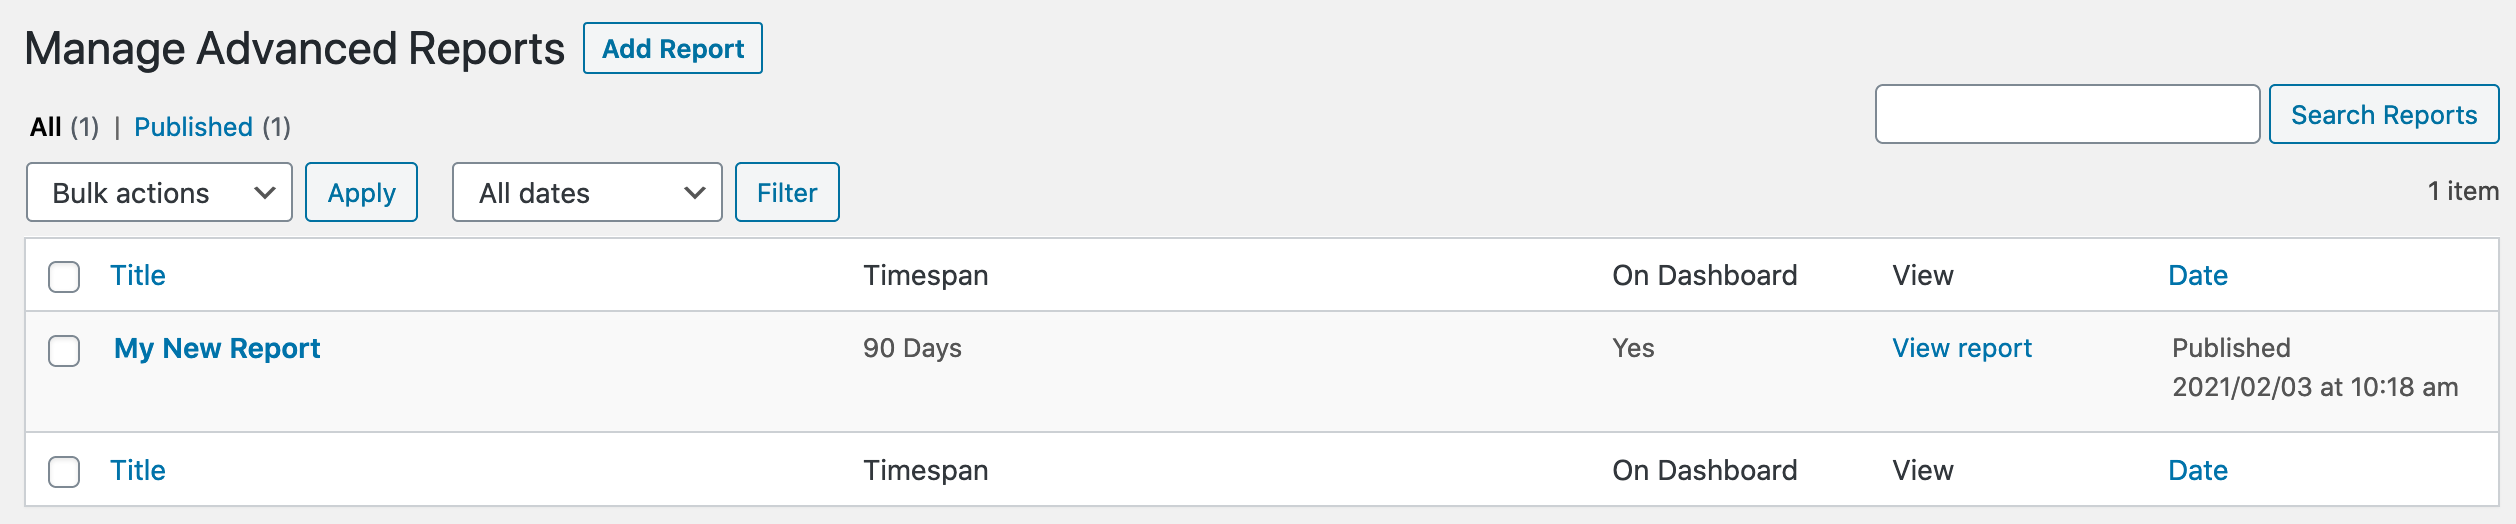Image resolution: width=2516 pixels, height=524 pixels.
Task: Sort by Date using the top header
Action: pyautogui.click(x=2197, y=276)
